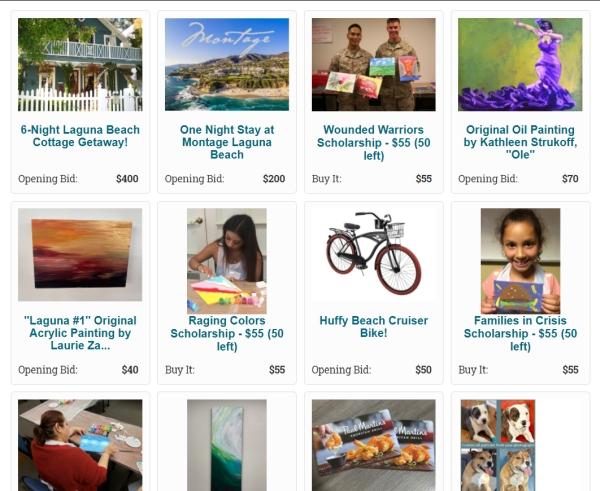Select the purple flamenco dancer painting image
600x491 pixels.
point(520,65)
